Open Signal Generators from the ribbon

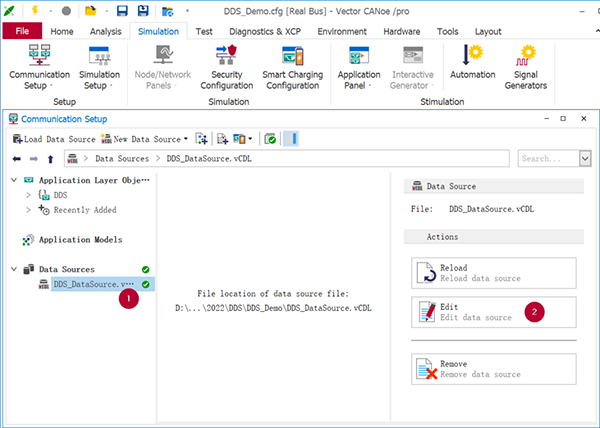point(526,67)
